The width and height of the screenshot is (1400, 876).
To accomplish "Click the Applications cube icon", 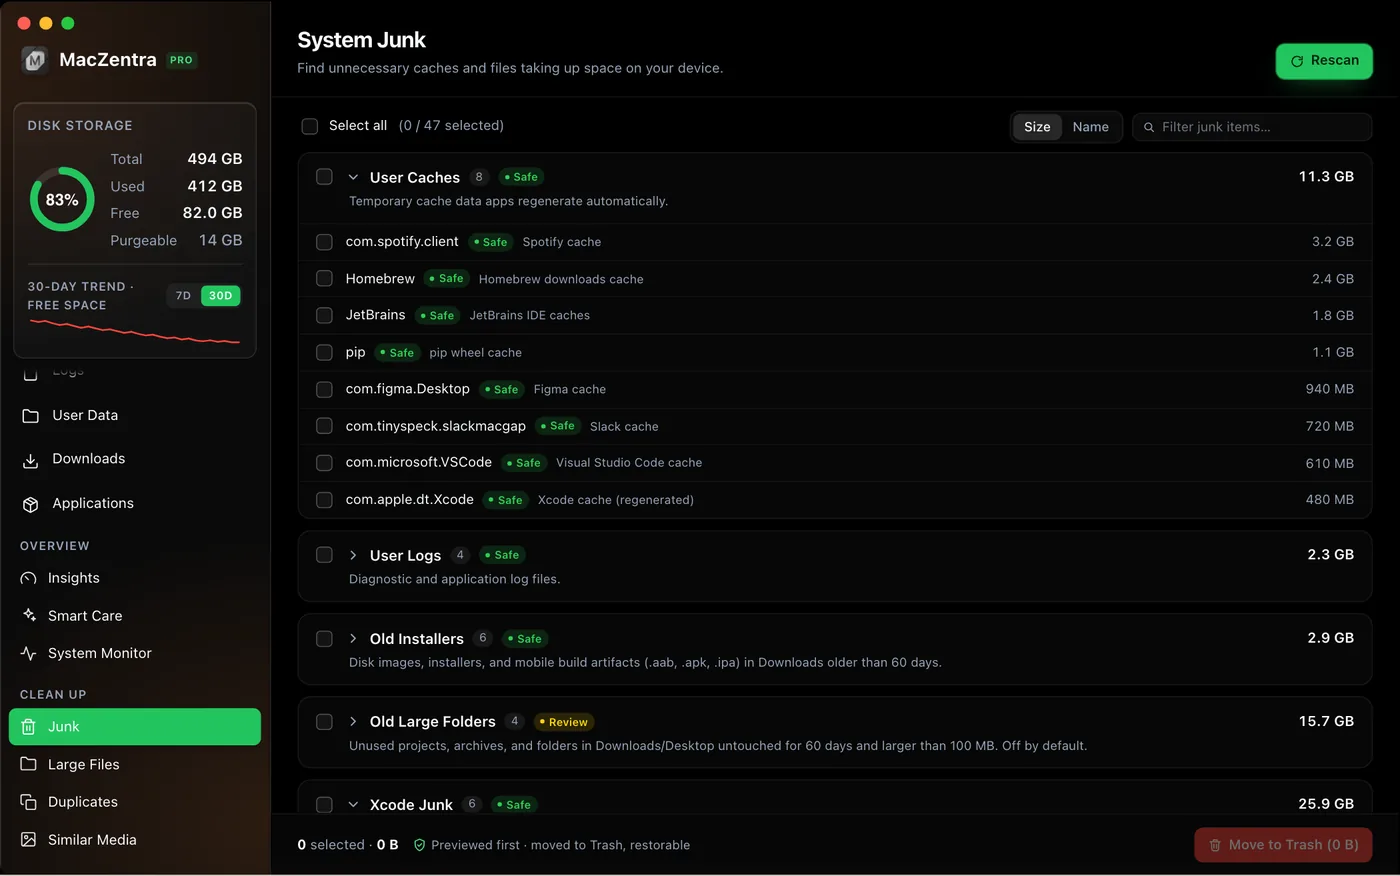I will click(31, 504).
